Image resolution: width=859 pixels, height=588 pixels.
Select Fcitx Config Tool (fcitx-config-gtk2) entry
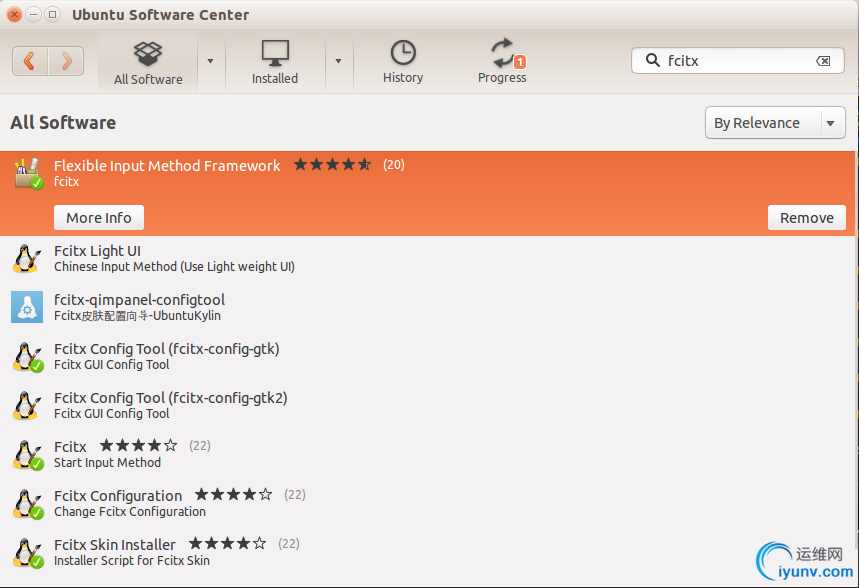(x=427, y=406)
